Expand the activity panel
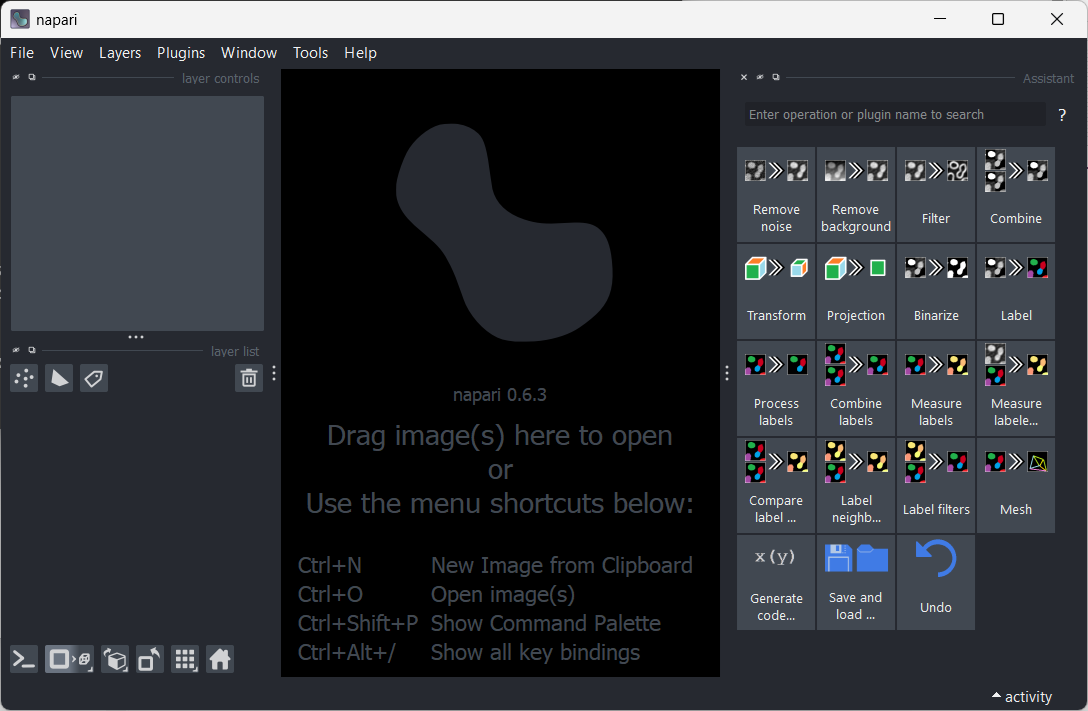Image resolution: width=1088 pixels, height=711 pixels. tap(1022, 696)
